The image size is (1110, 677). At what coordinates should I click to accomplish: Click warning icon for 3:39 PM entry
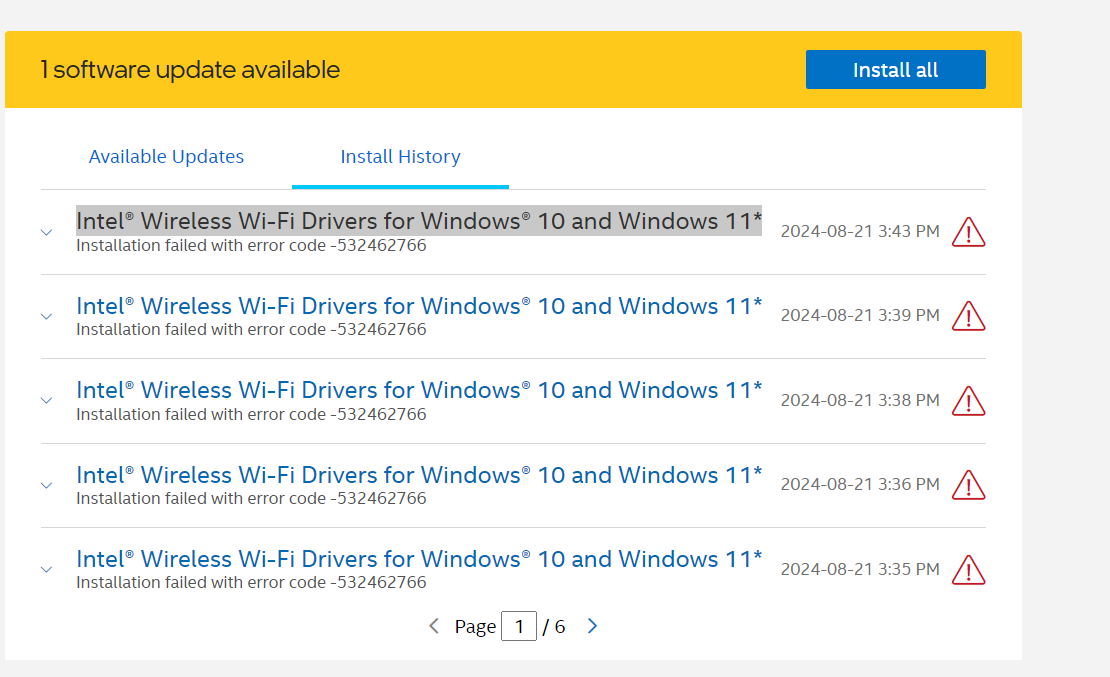point(968,316)
